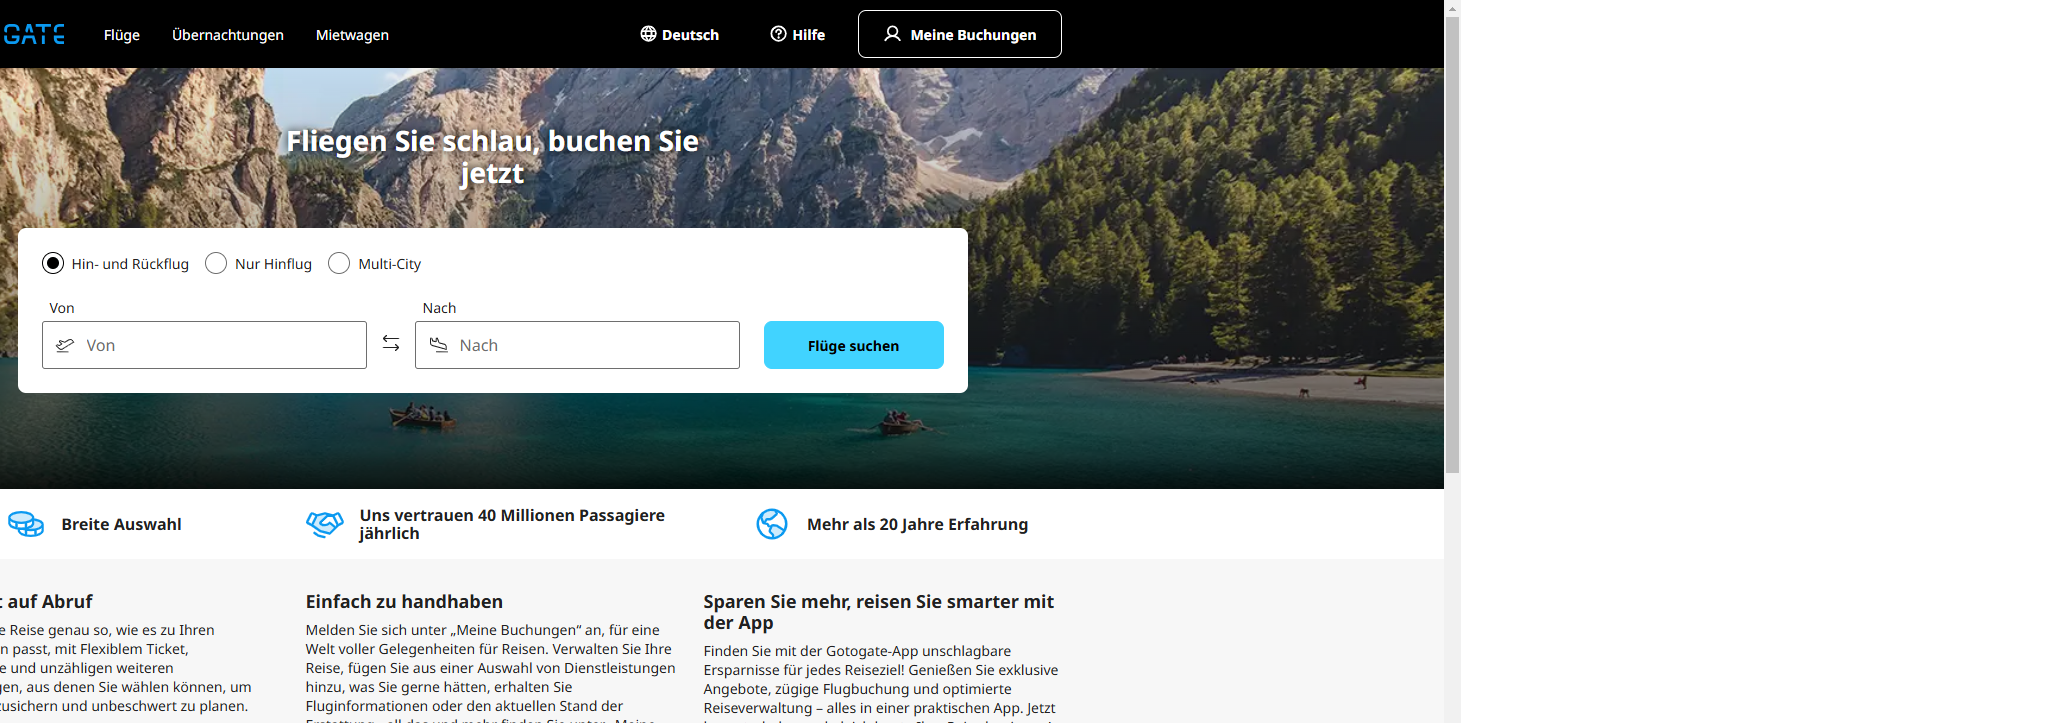The width and height of the screenshot is (2061, 723).
Task: Focus the Nach destination input field
Action: (x=577, y=345)
